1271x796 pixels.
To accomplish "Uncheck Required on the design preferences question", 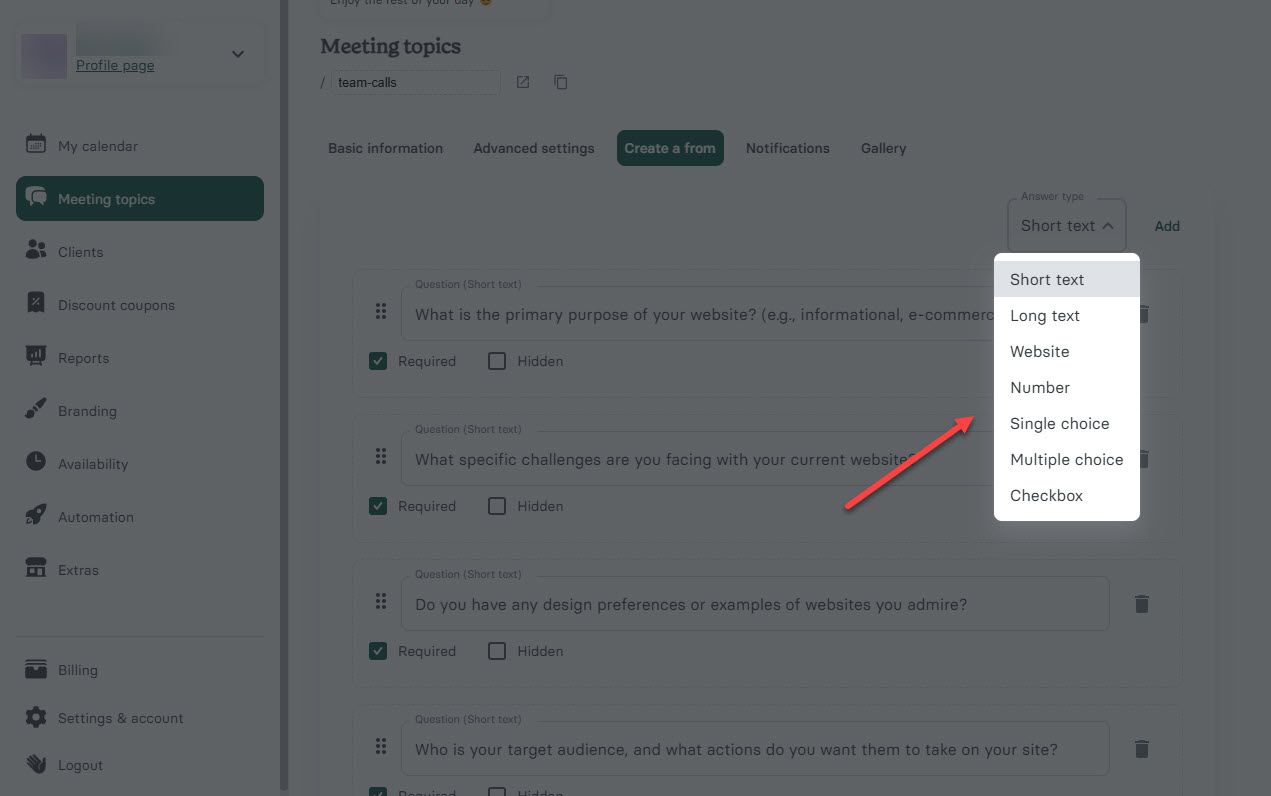I will point(378,650).
